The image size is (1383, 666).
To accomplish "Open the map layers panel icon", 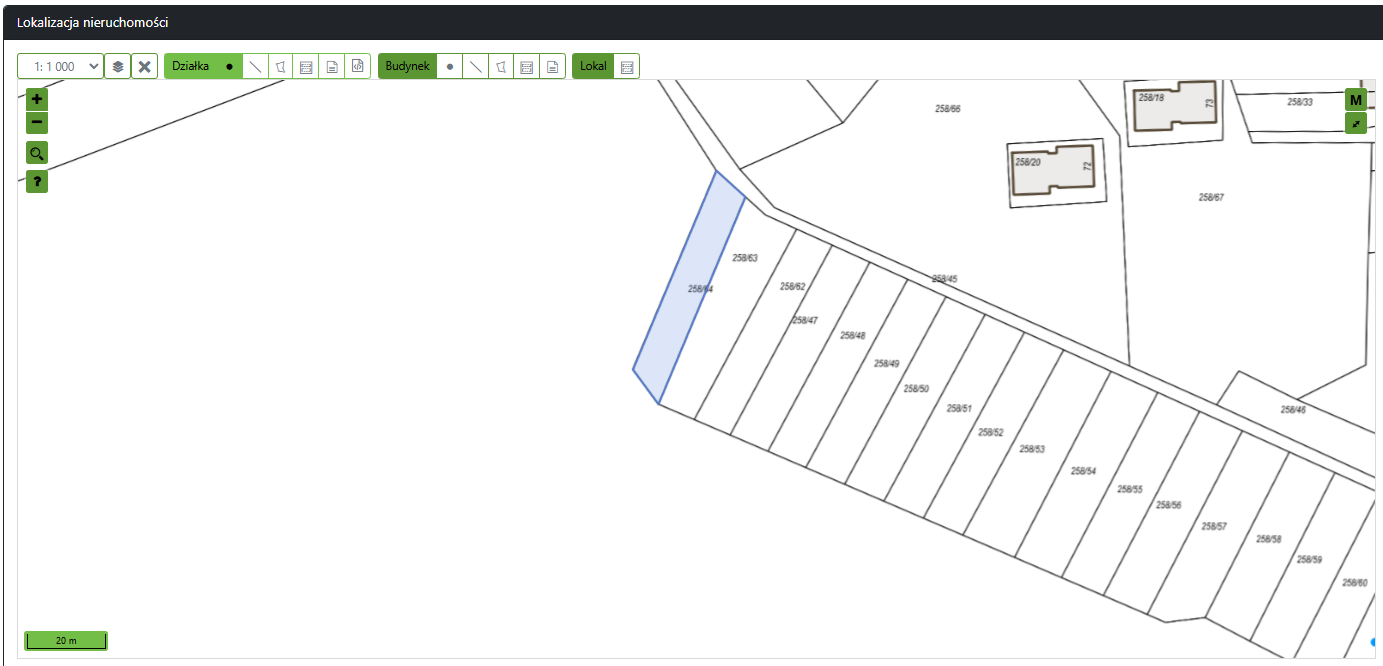I will [118, 66].
